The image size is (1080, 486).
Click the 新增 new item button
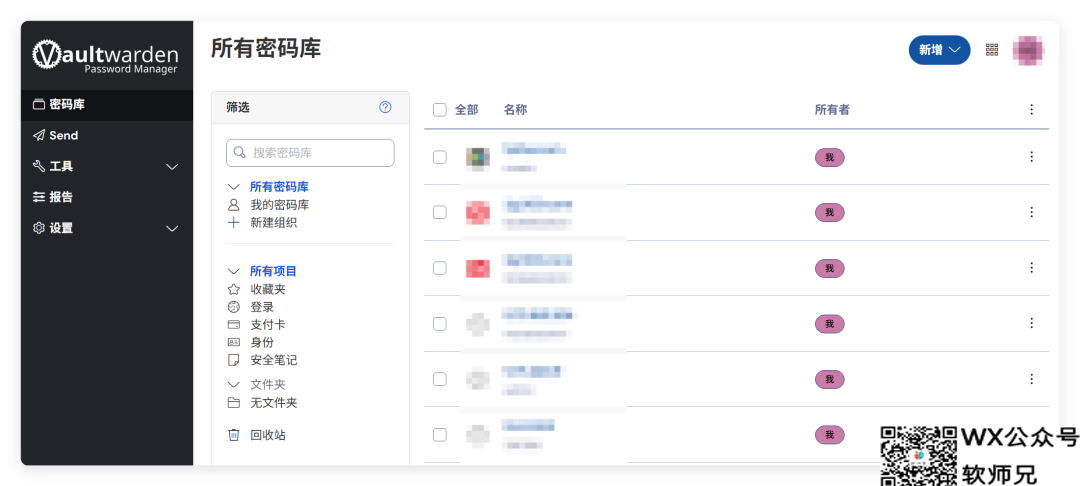click(x=939, y=50)
